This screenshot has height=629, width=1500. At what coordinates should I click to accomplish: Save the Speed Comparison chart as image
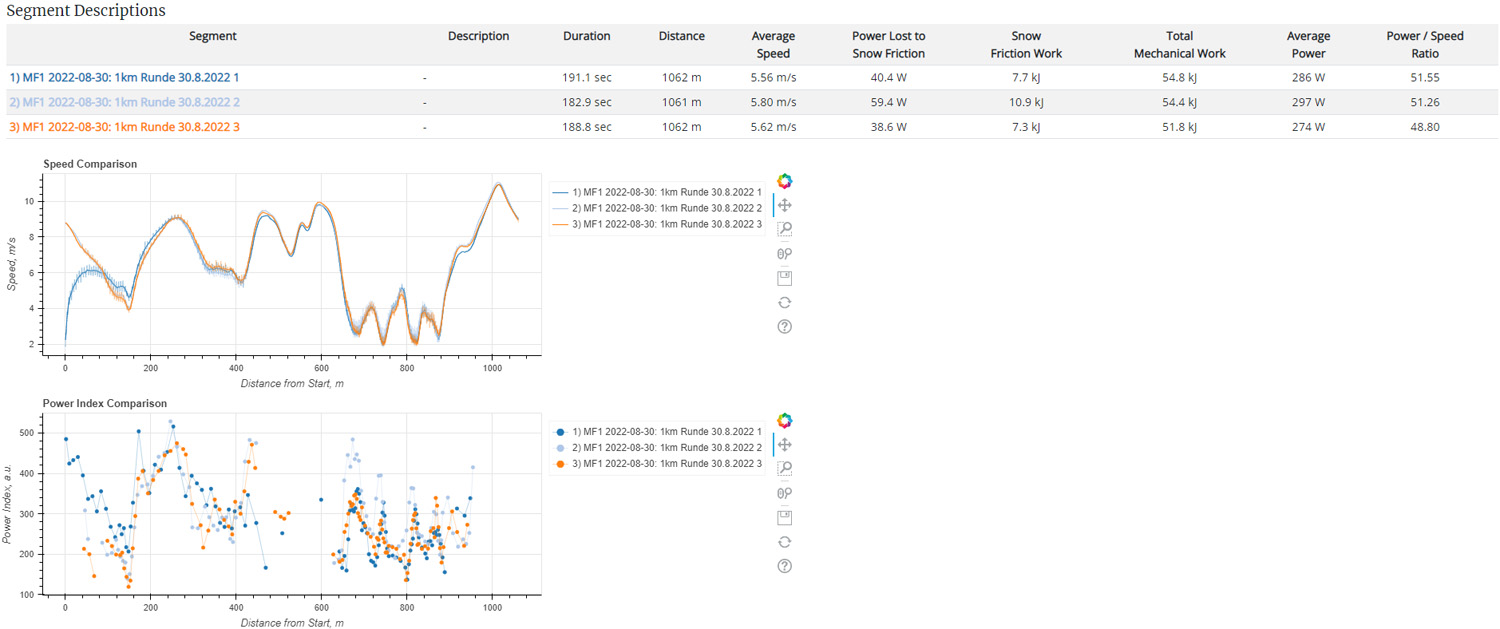785,278
